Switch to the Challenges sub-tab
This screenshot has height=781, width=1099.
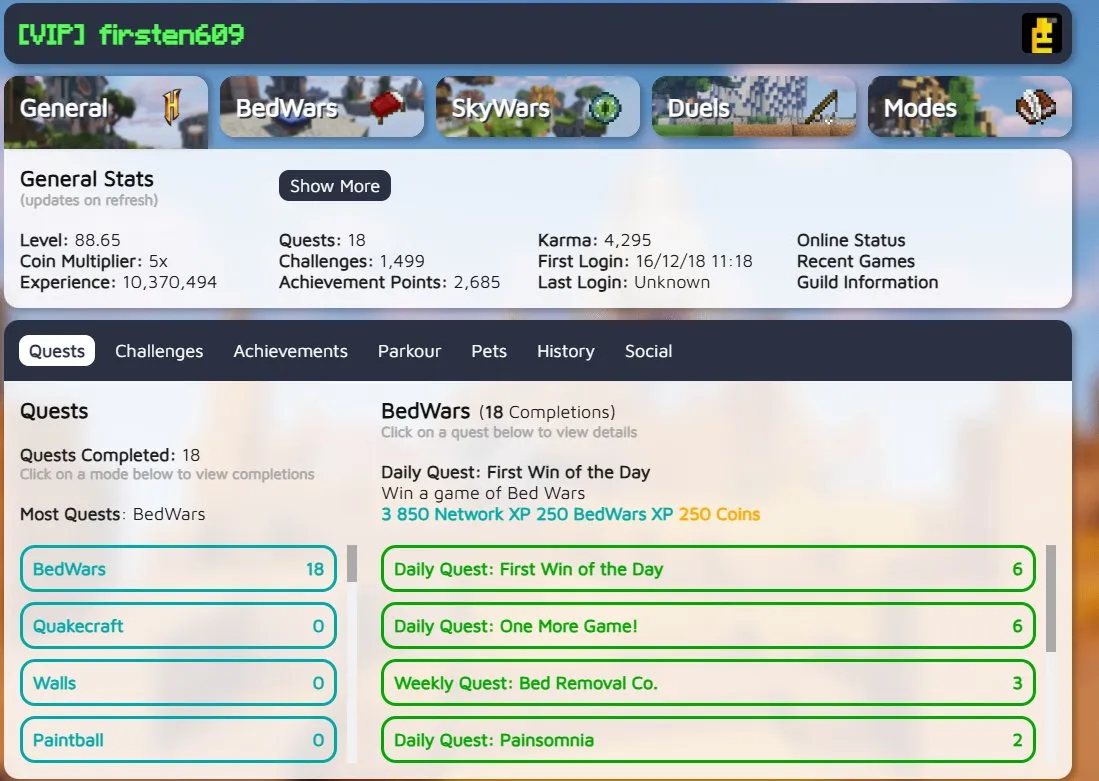[159, 351]
